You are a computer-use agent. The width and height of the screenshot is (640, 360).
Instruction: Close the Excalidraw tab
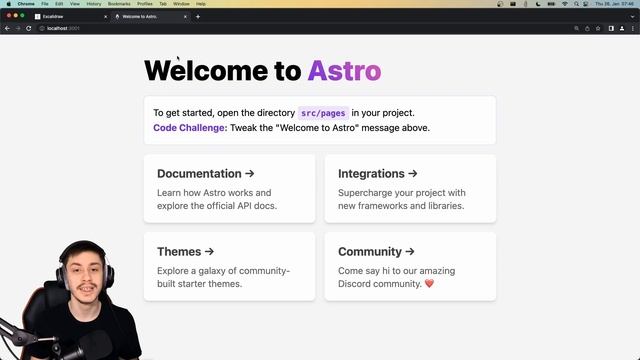[105, 17]
